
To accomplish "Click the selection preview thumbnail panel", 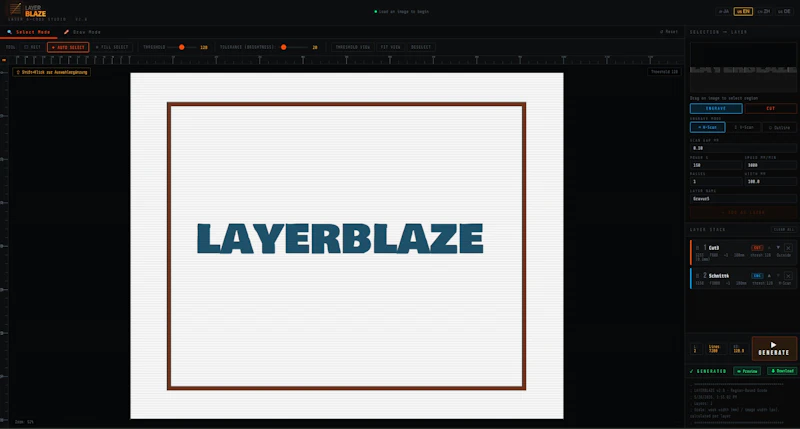I will coord(743,67).
